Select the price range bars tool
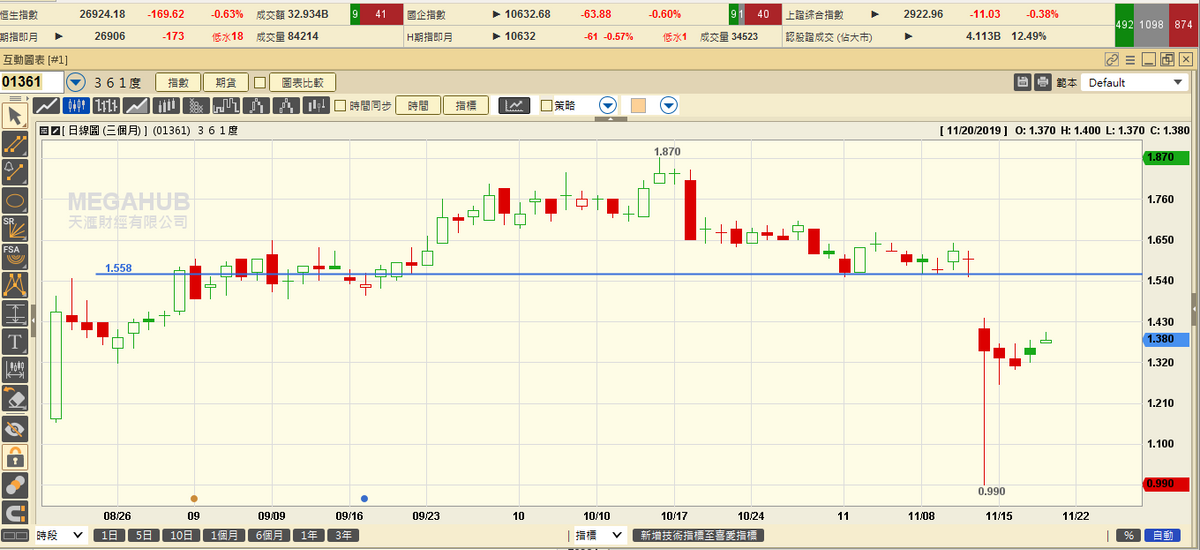This screenshot has width=1200, height=550. click(x=15, y=370)
